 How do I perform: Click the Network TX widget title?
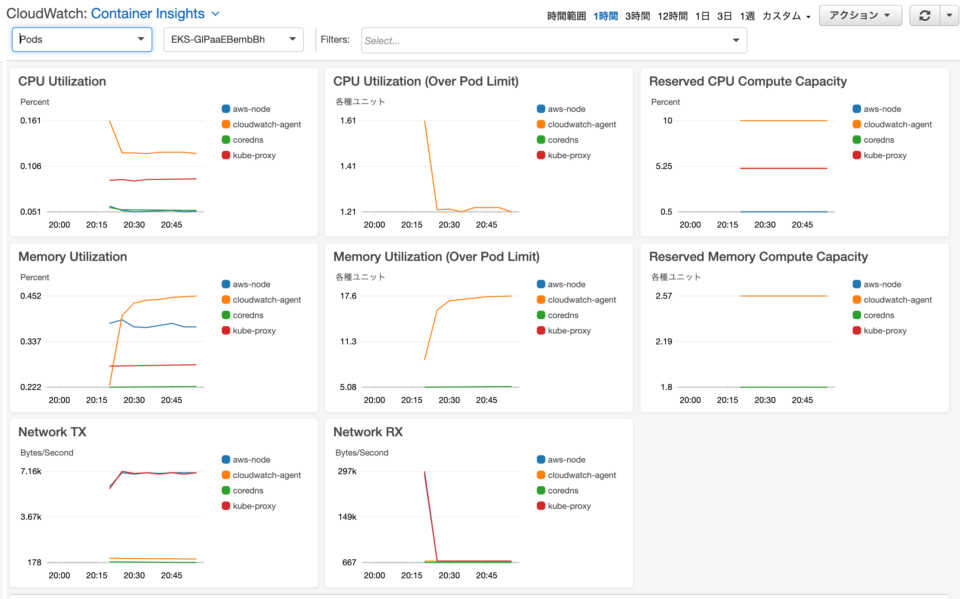52,432
